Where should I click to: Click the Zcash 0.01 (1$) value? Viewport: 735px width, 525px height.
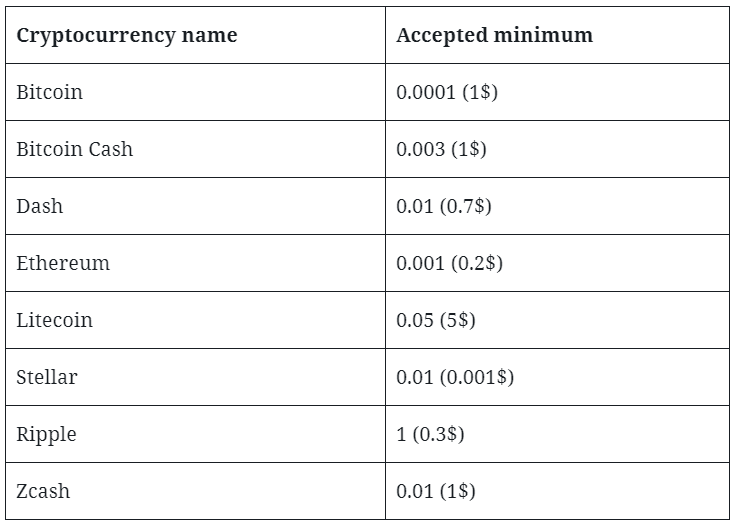(x=435, y=491)
